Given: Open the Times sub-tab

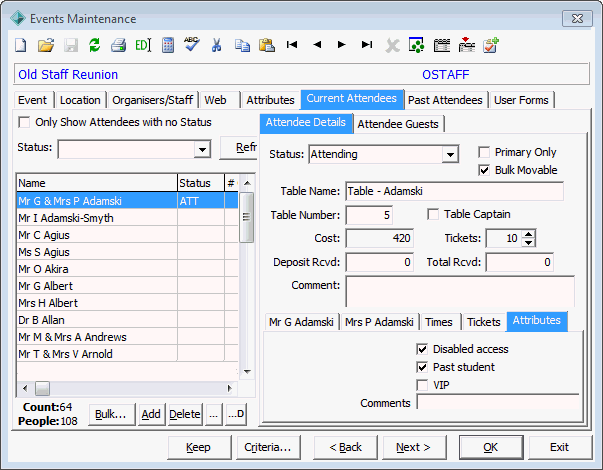Looking at the screenshot, I should [x=439, y=322].
